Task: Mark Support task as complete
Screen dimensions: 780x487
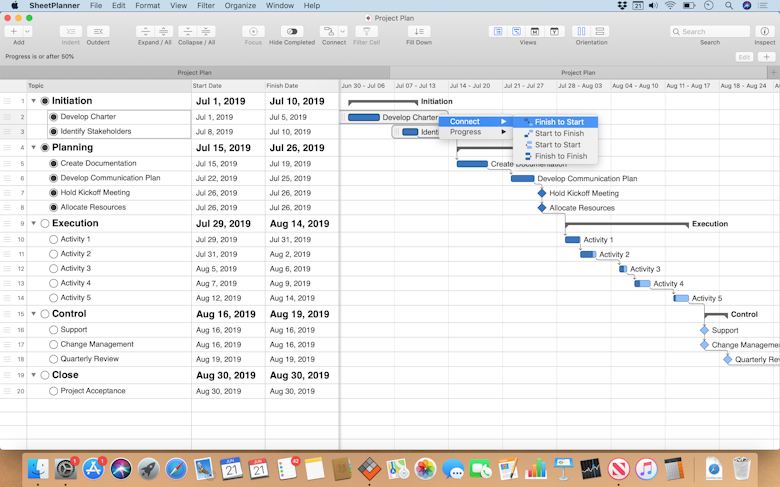Action: pos(54,330)
